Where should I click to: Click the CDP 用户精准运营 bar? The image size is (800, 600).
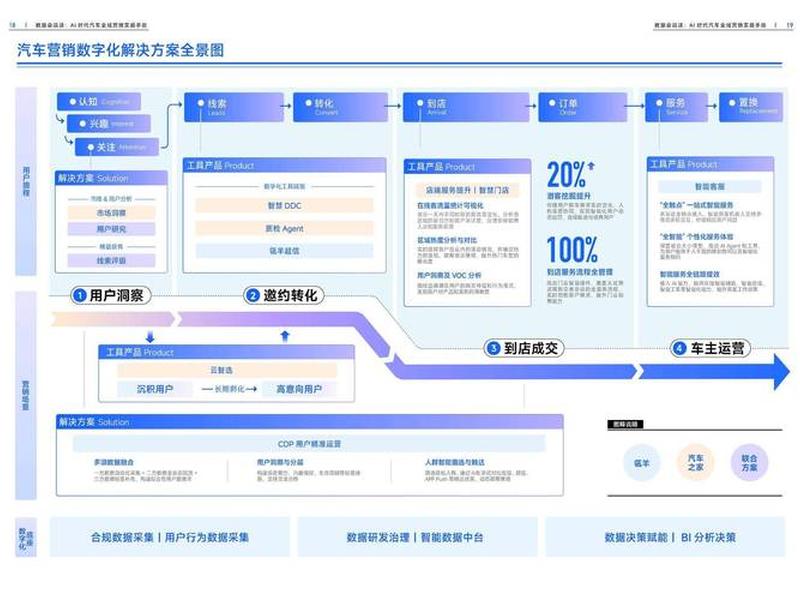click(x=309, y=444)
